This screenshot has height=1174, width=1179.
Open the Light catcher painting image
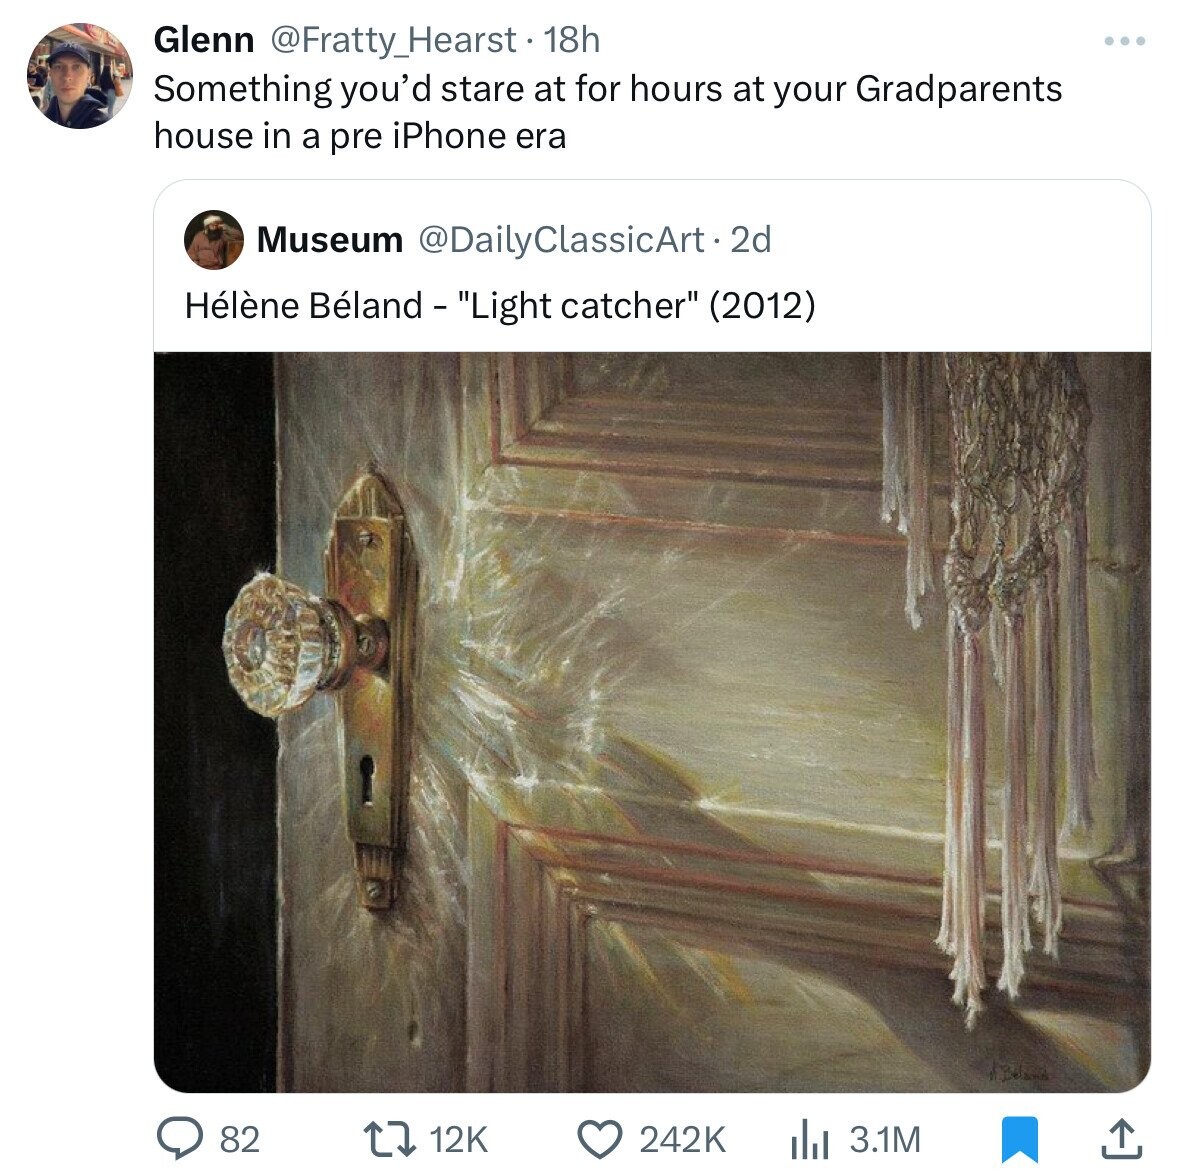pyautogui.click(x=652, y=722)
